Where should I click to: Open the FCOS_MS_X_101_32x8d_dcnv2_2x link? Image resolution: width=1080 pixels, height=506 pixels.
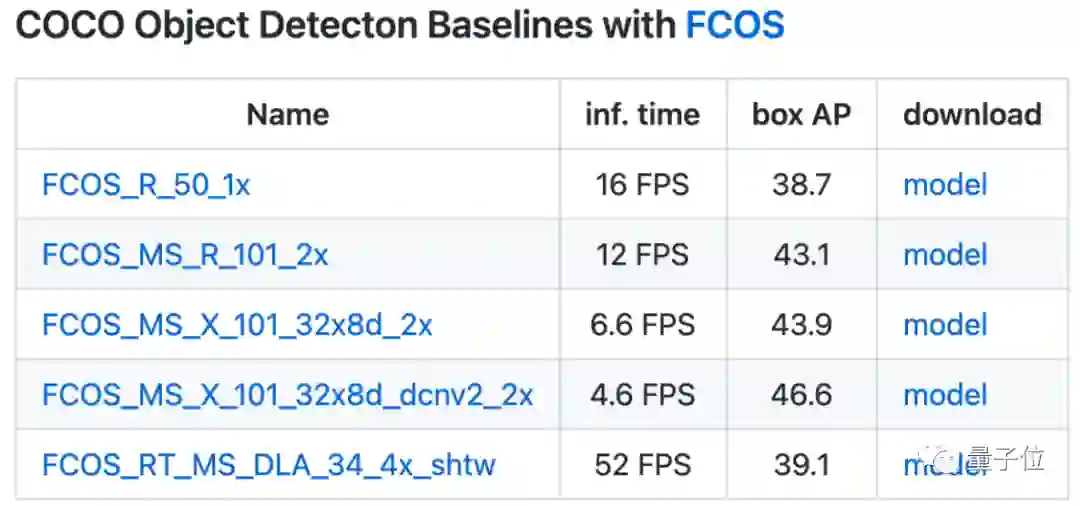[287, 395]
